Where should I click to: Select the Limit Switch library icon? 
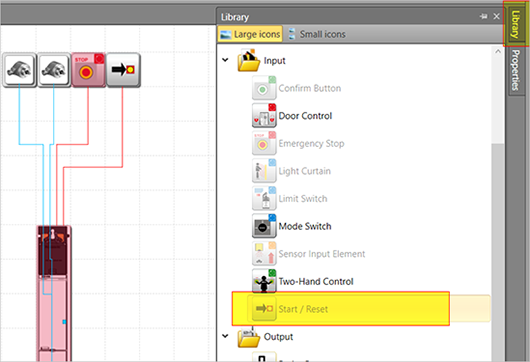[x=264, y=198]
